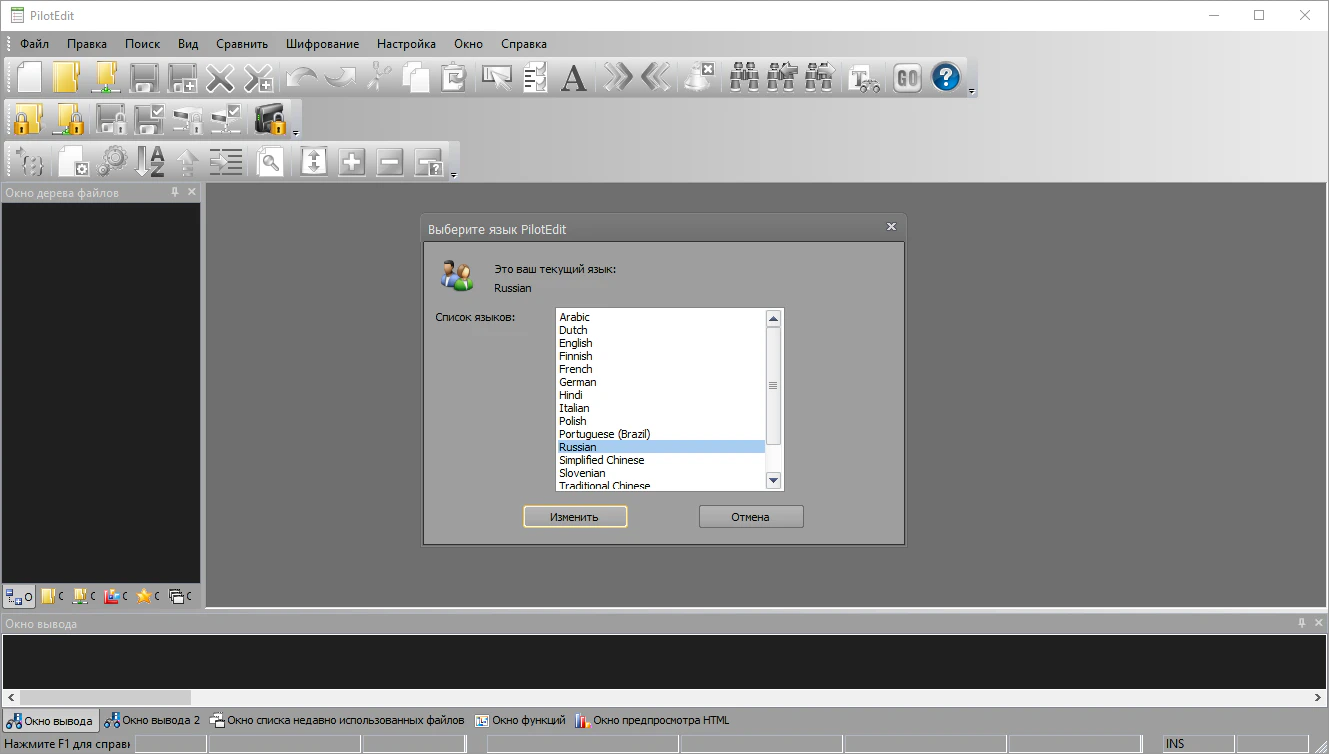Open the Font settings 'A' icon
Screen dimensions: 1329x754
coord(573,78)
